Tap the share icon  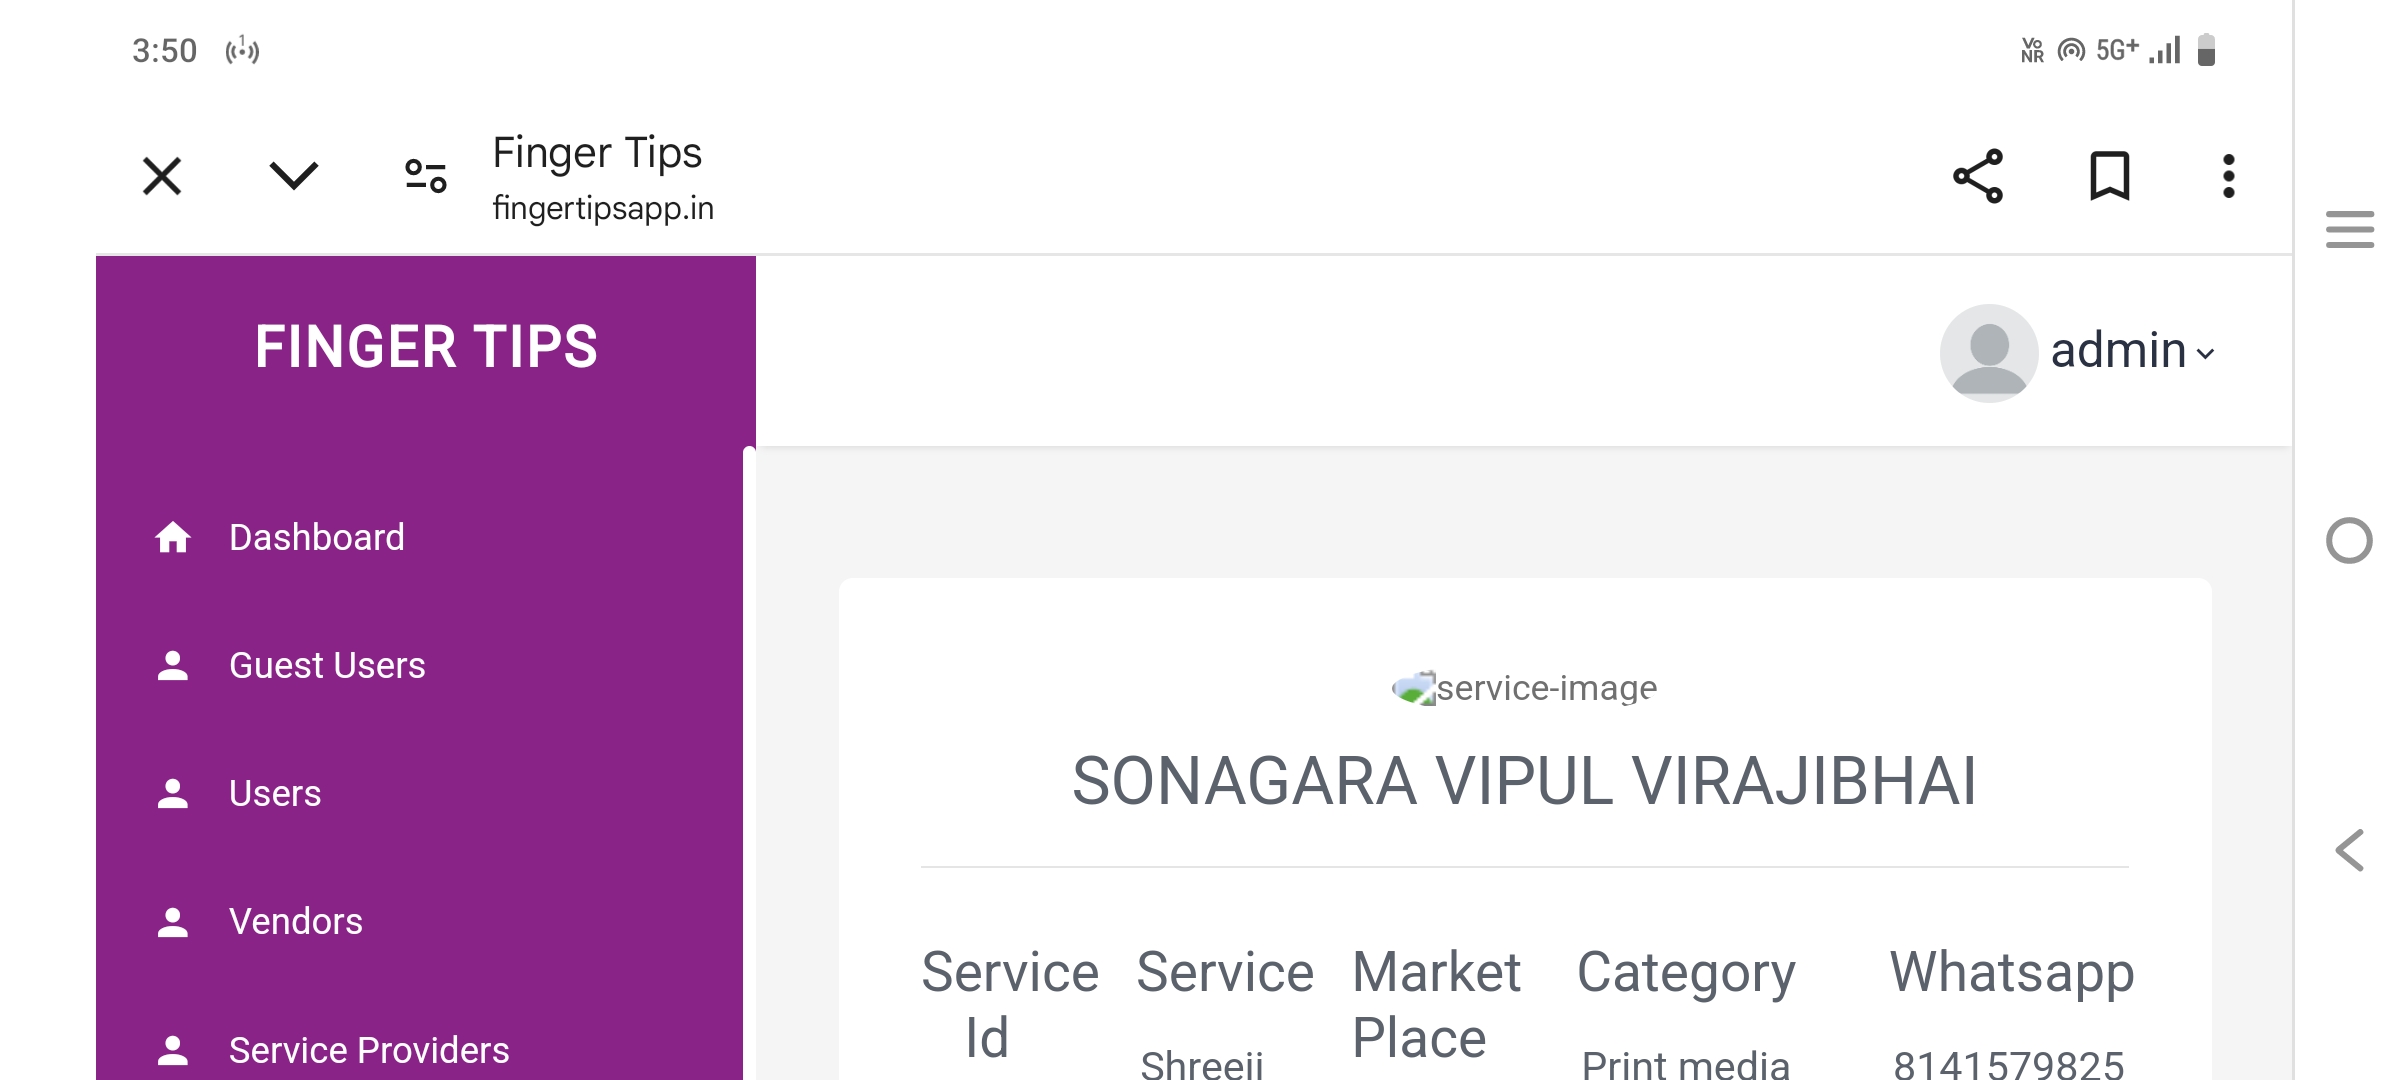click(1978, 177)
